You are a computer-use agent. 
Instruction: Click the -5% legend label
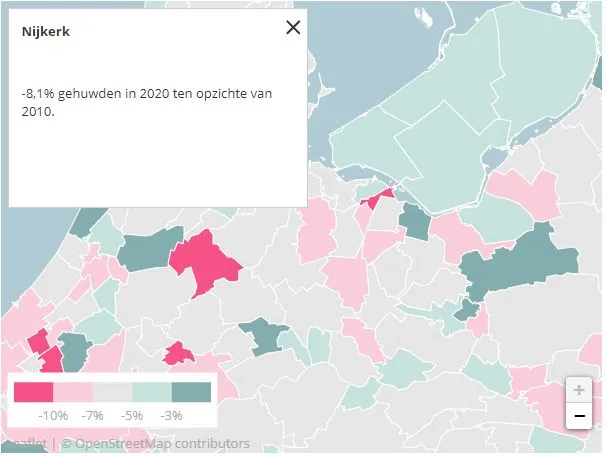tap(133, 415)
